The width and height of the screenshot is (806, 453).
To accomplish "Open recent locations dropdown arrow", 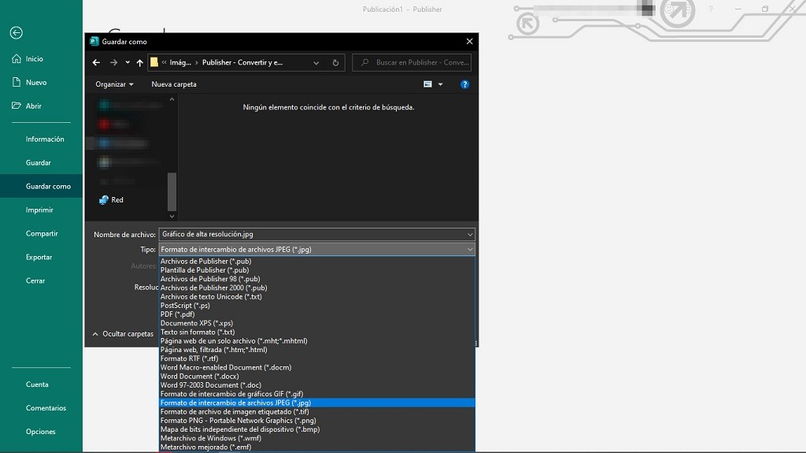I will [127, 63].
